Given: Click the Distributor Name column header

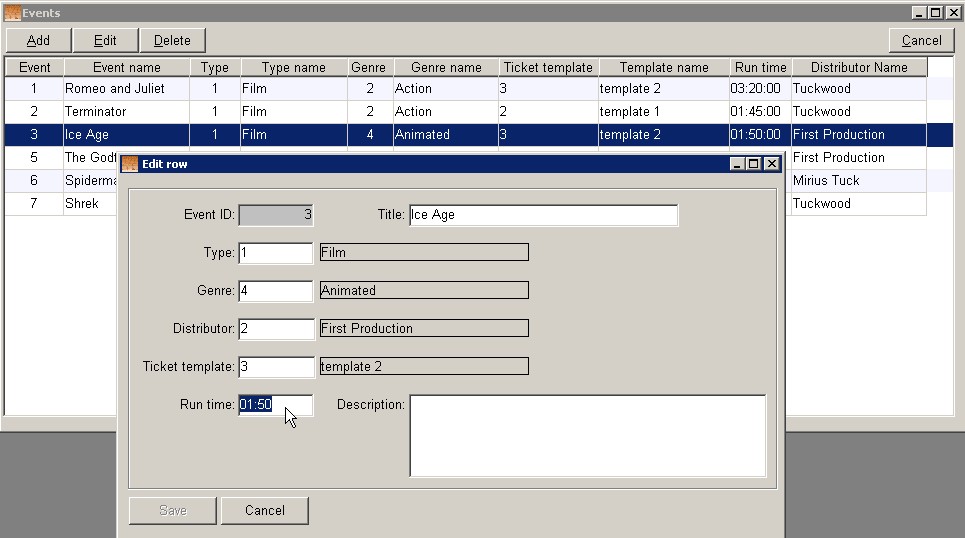Looking at the screenshot, I should (x=858, y=68).
